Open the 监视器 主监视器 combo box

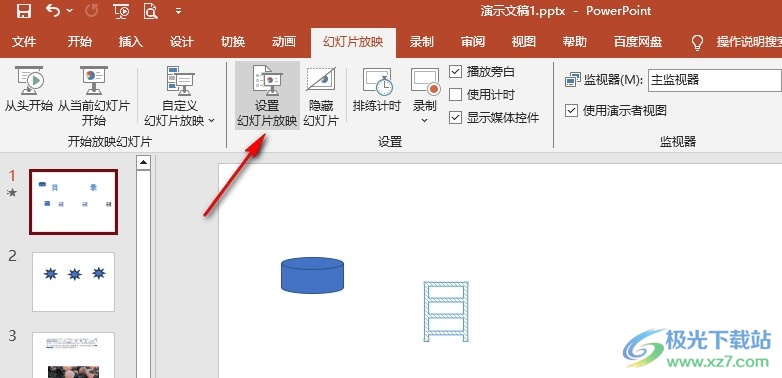pos(715,80)
